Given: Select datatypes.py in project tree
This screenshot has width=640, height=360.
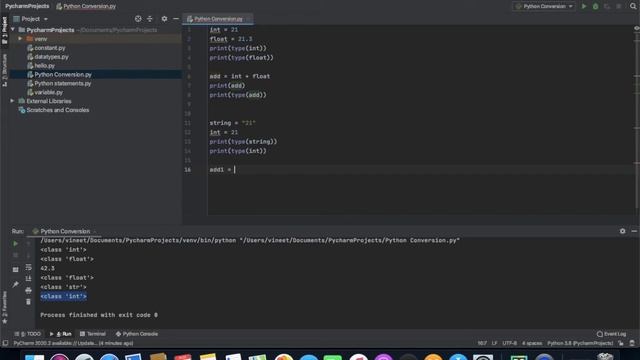Looking at the screenshot, I should tap(51, 57).
